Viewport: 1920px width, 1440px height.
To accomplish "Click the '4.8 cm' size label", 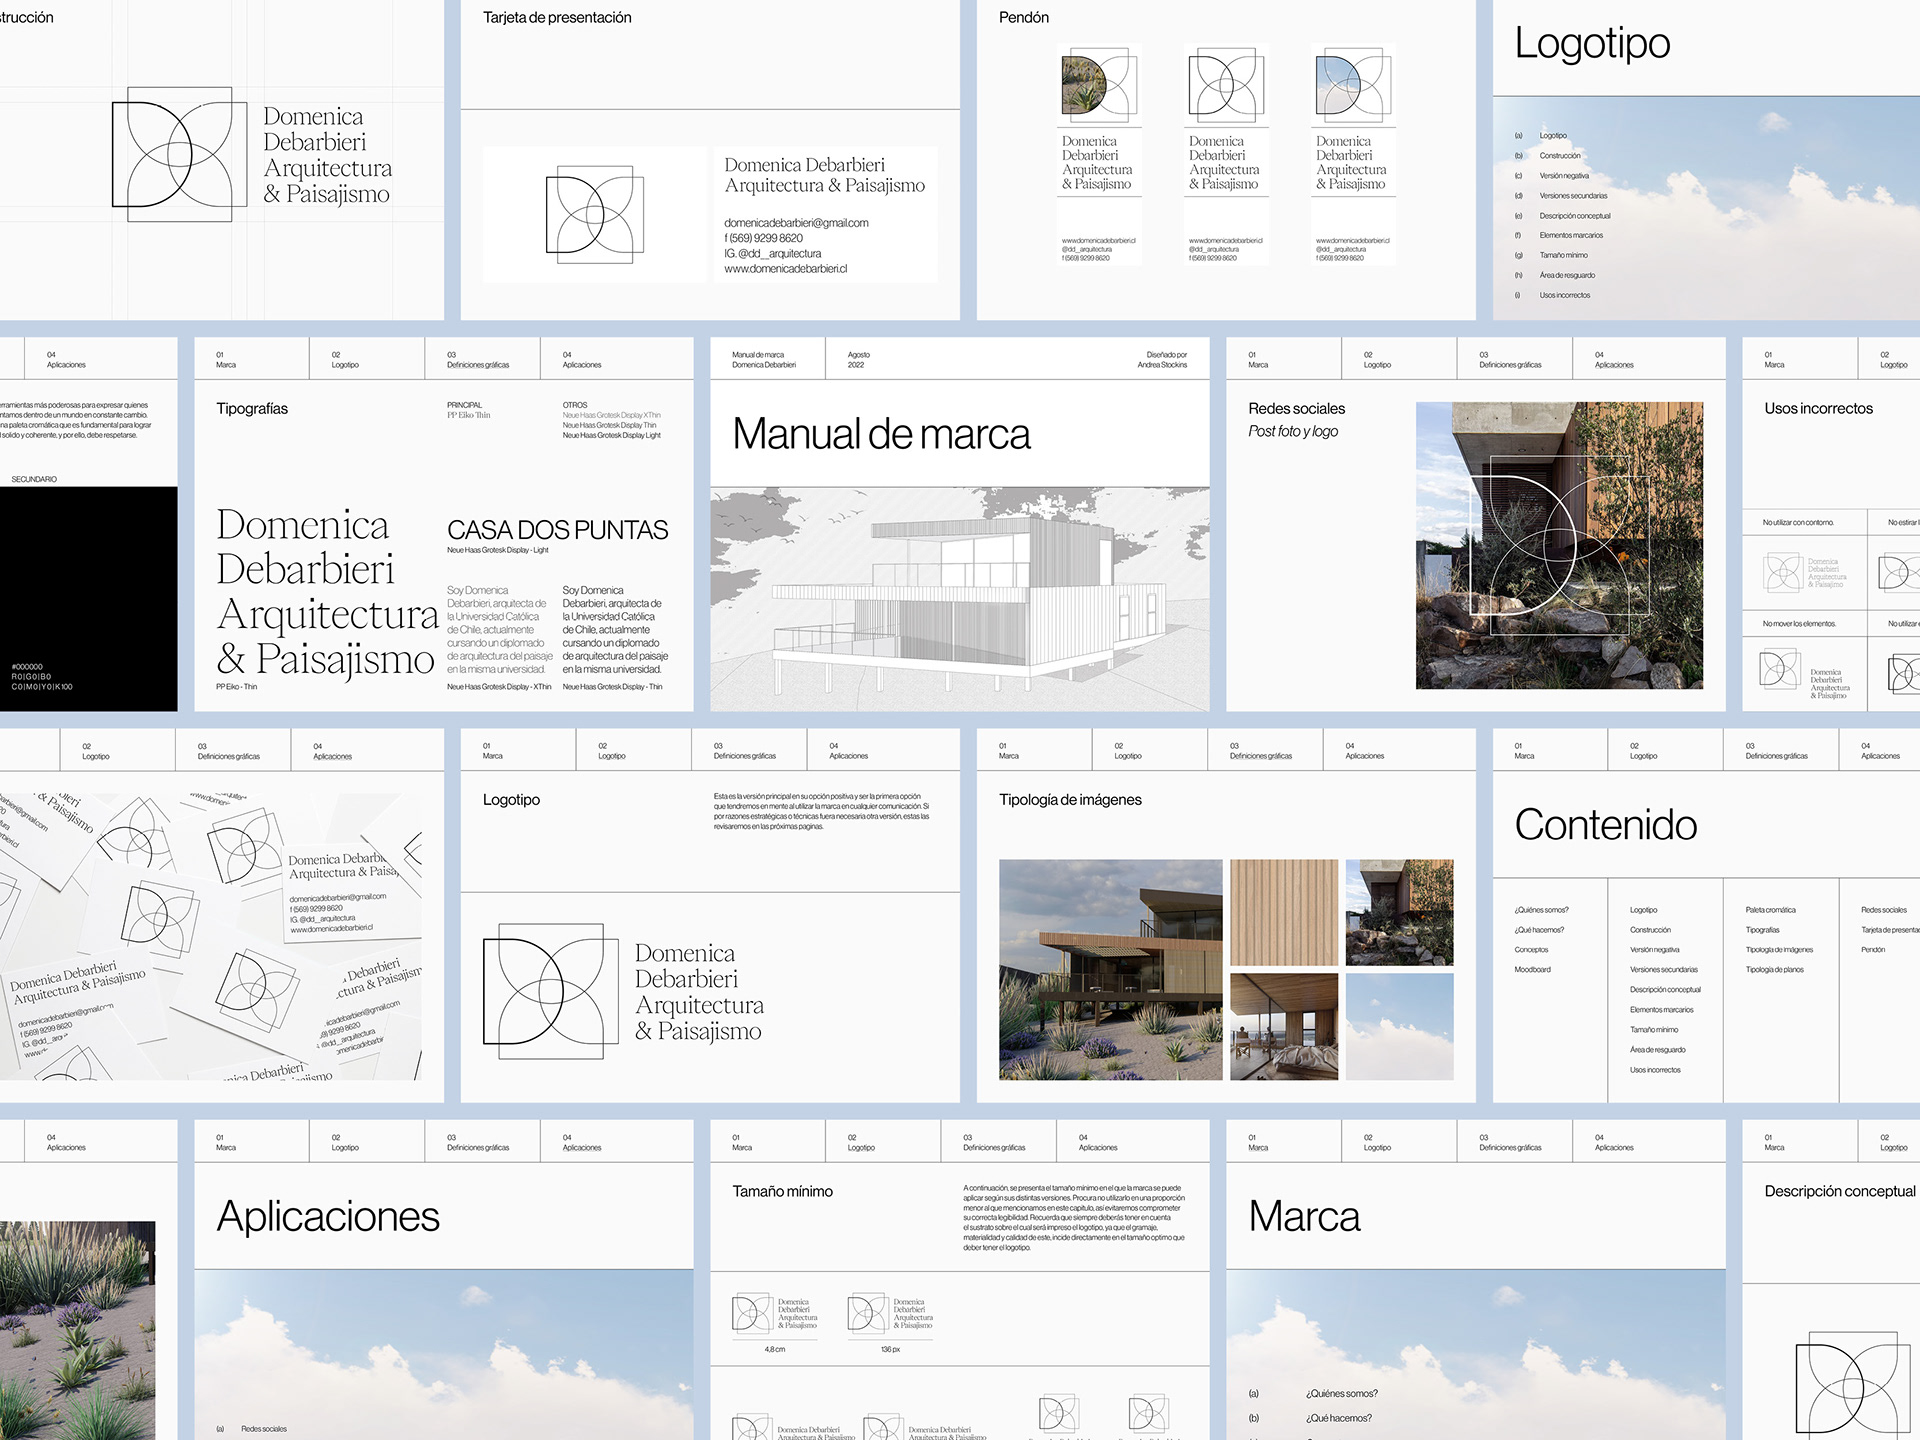I will (x=775, y=1350).
